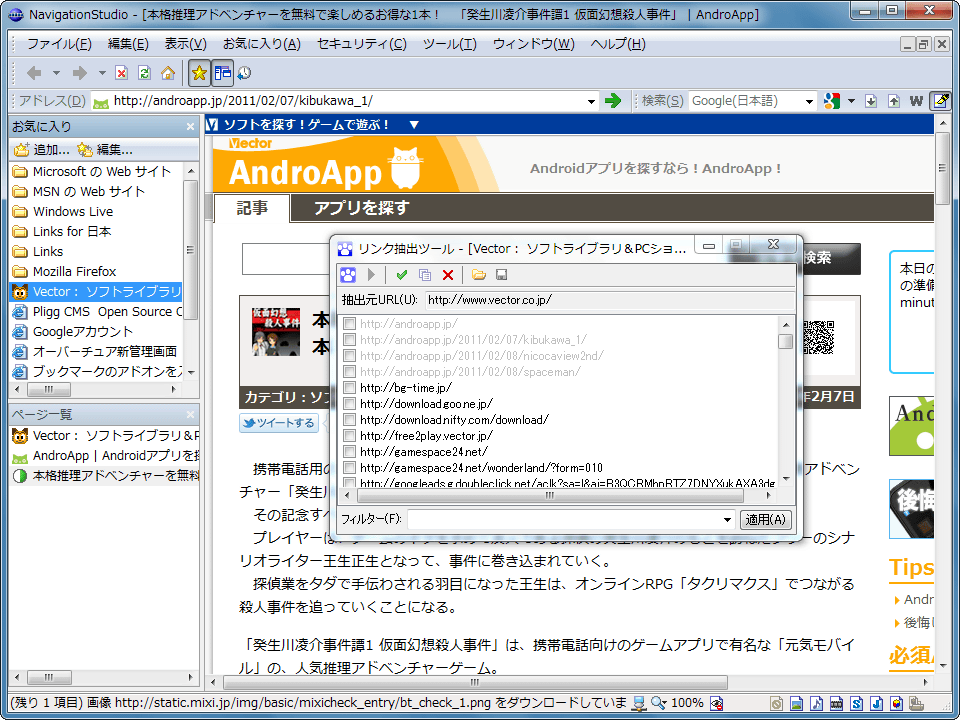Go to the home page icon

[168, 73]
